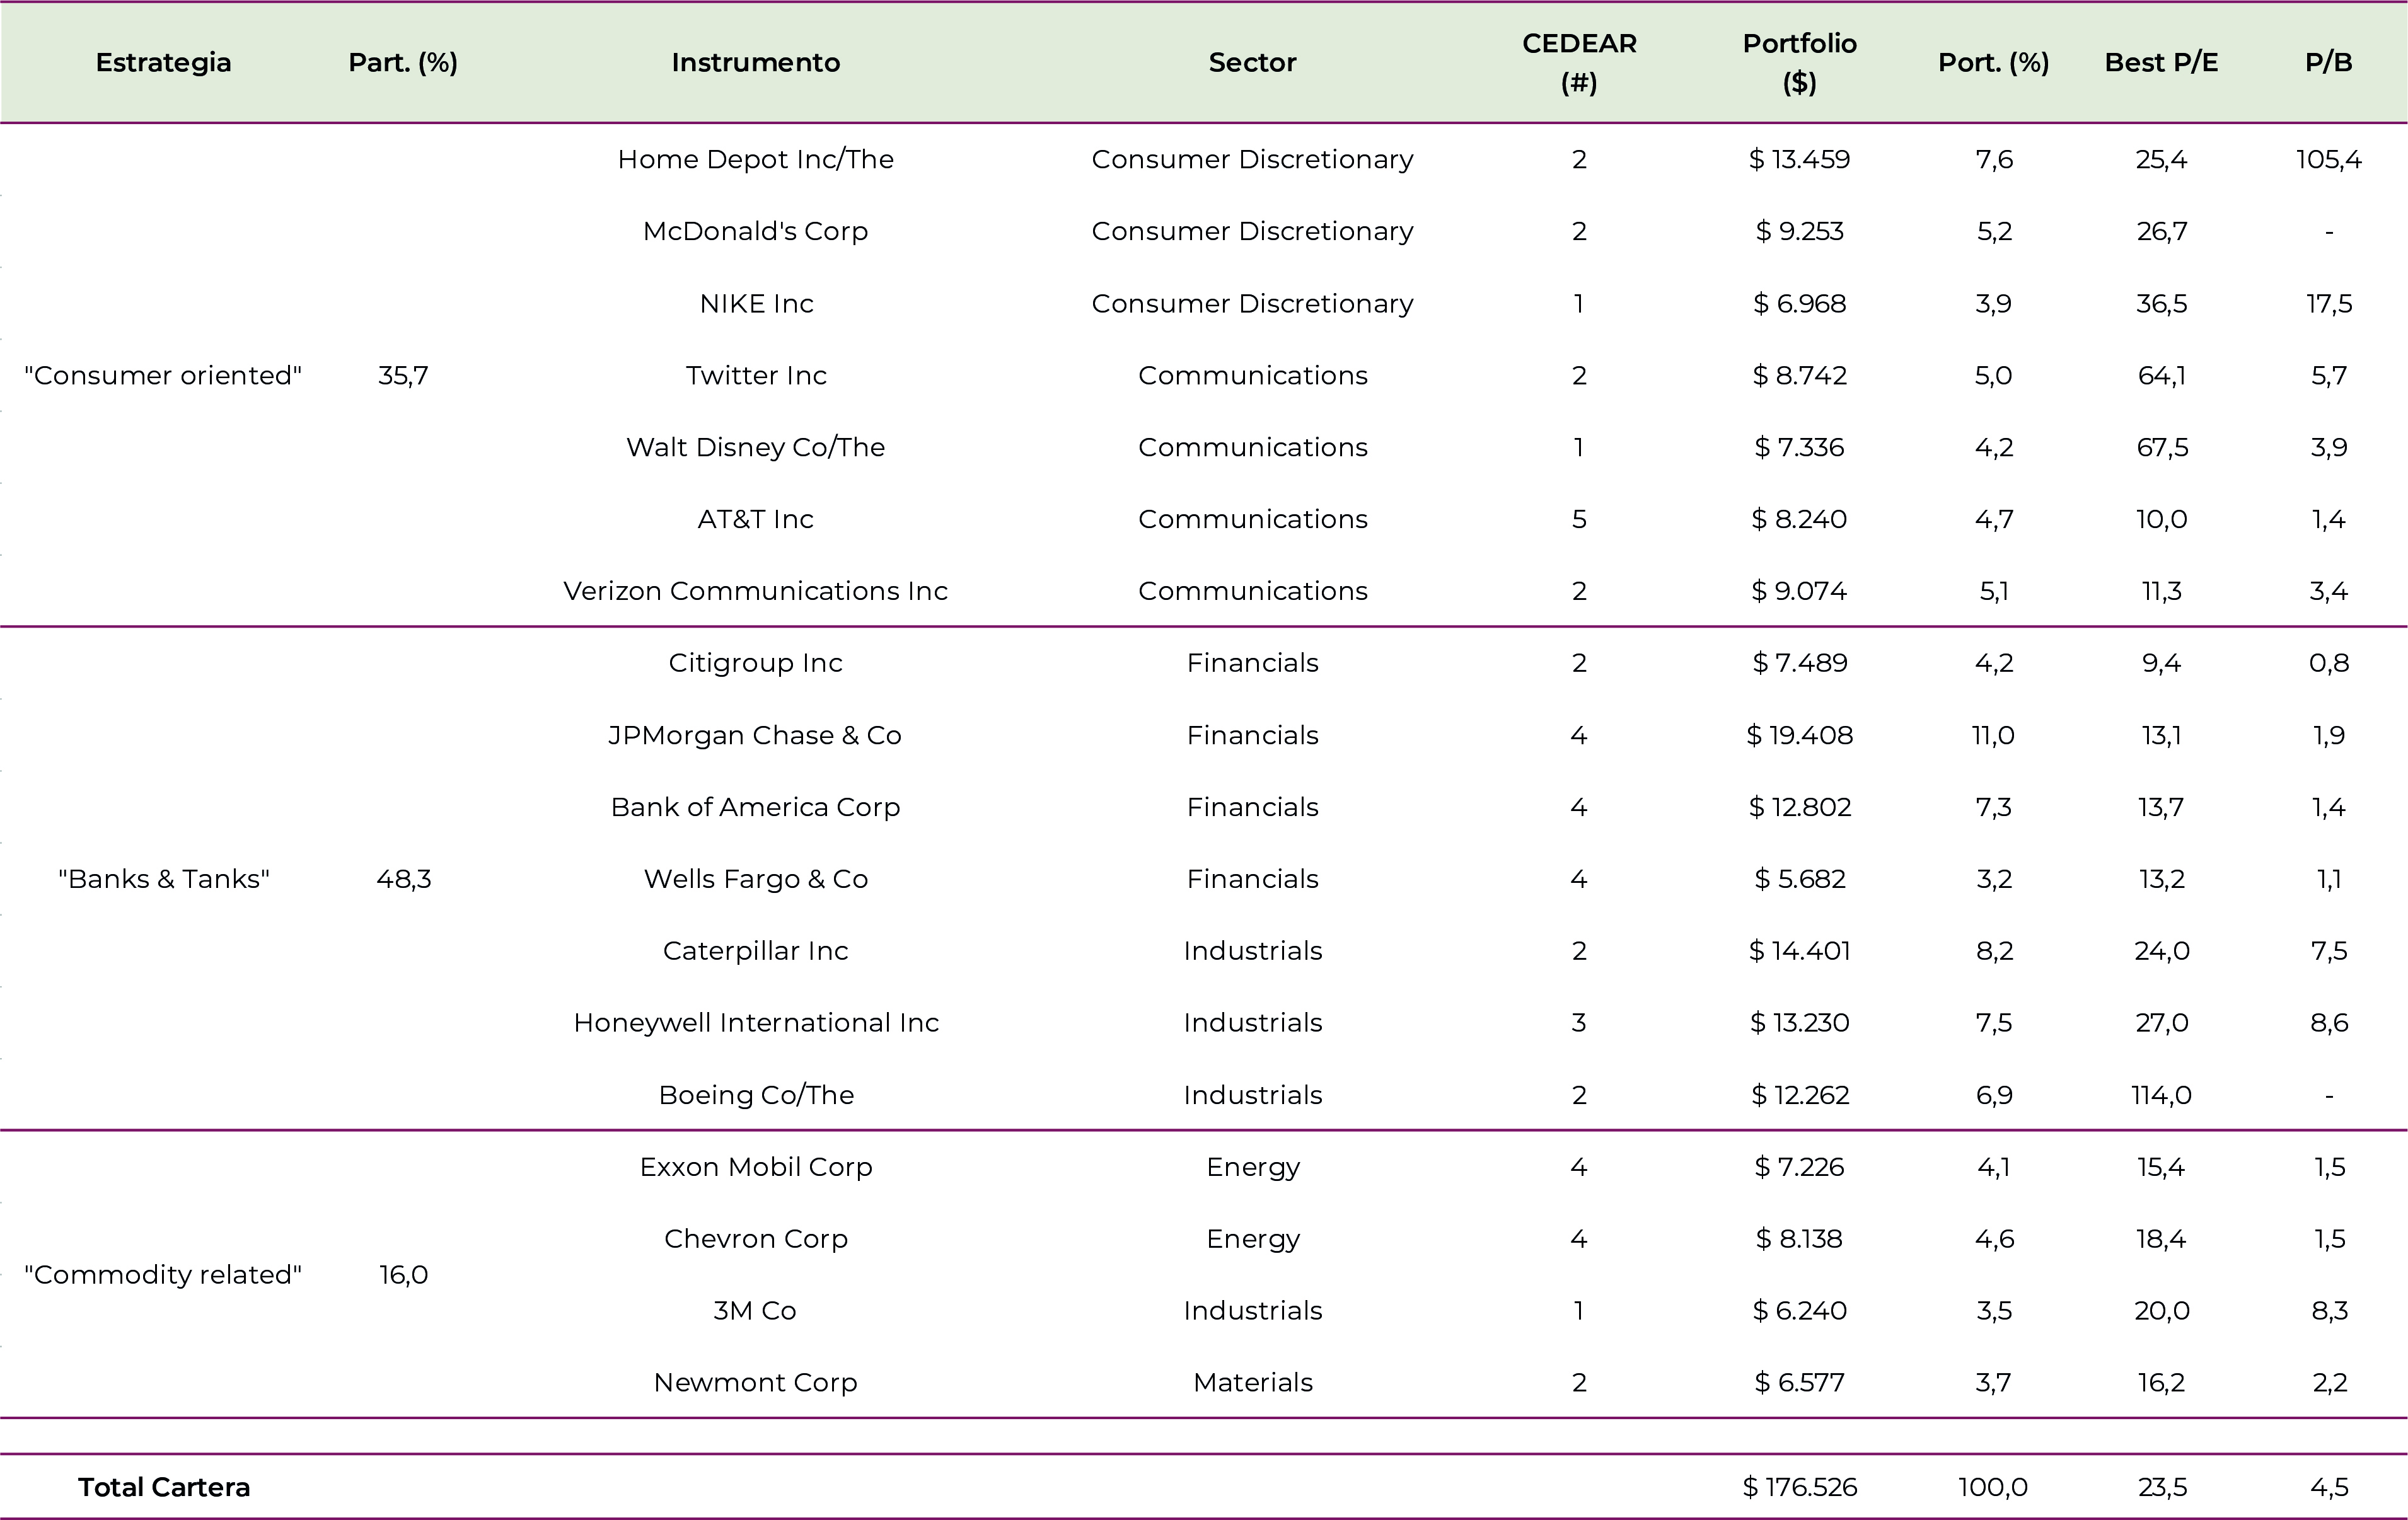The height and width of the screenshot is (1520, 2408).
Task: Click 3M Co Industrials sector cell
Action: [1252, 1311]
